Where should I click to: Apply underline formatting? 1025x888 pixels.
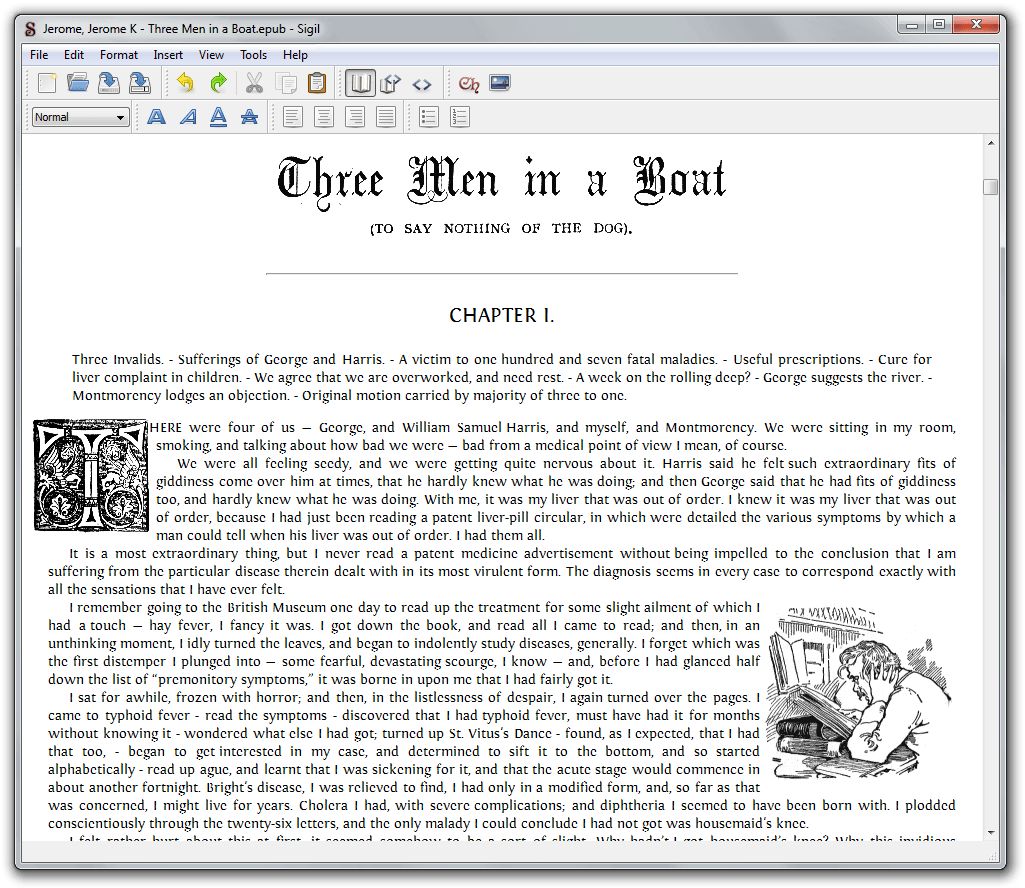click(218, 117)
